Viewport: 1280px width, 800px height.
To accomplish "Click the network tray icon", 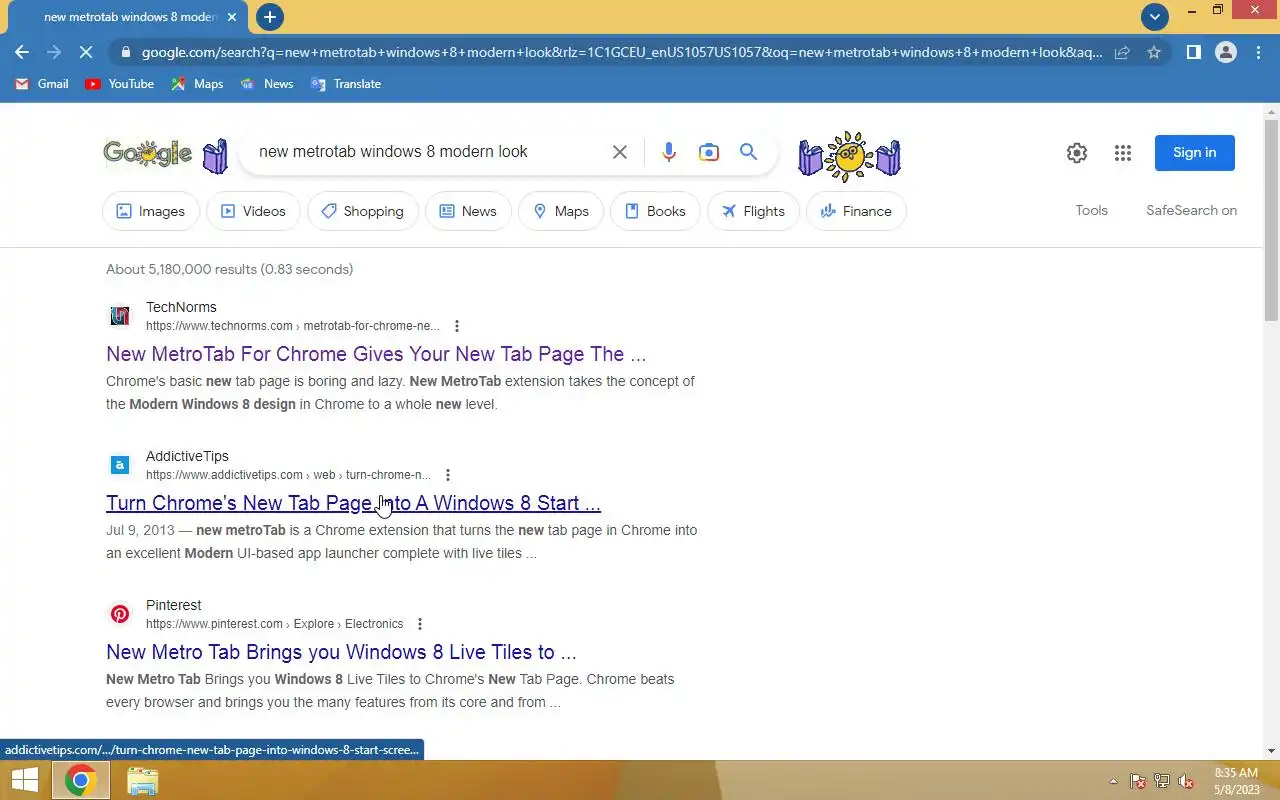I will (x=1162, y=782).
